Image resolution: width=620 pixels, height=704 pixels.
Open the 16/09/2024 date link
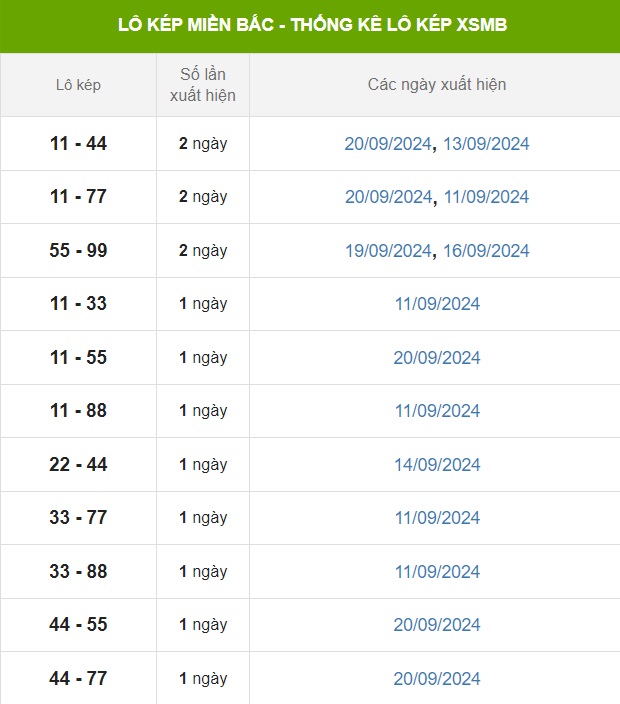[486, 251]
